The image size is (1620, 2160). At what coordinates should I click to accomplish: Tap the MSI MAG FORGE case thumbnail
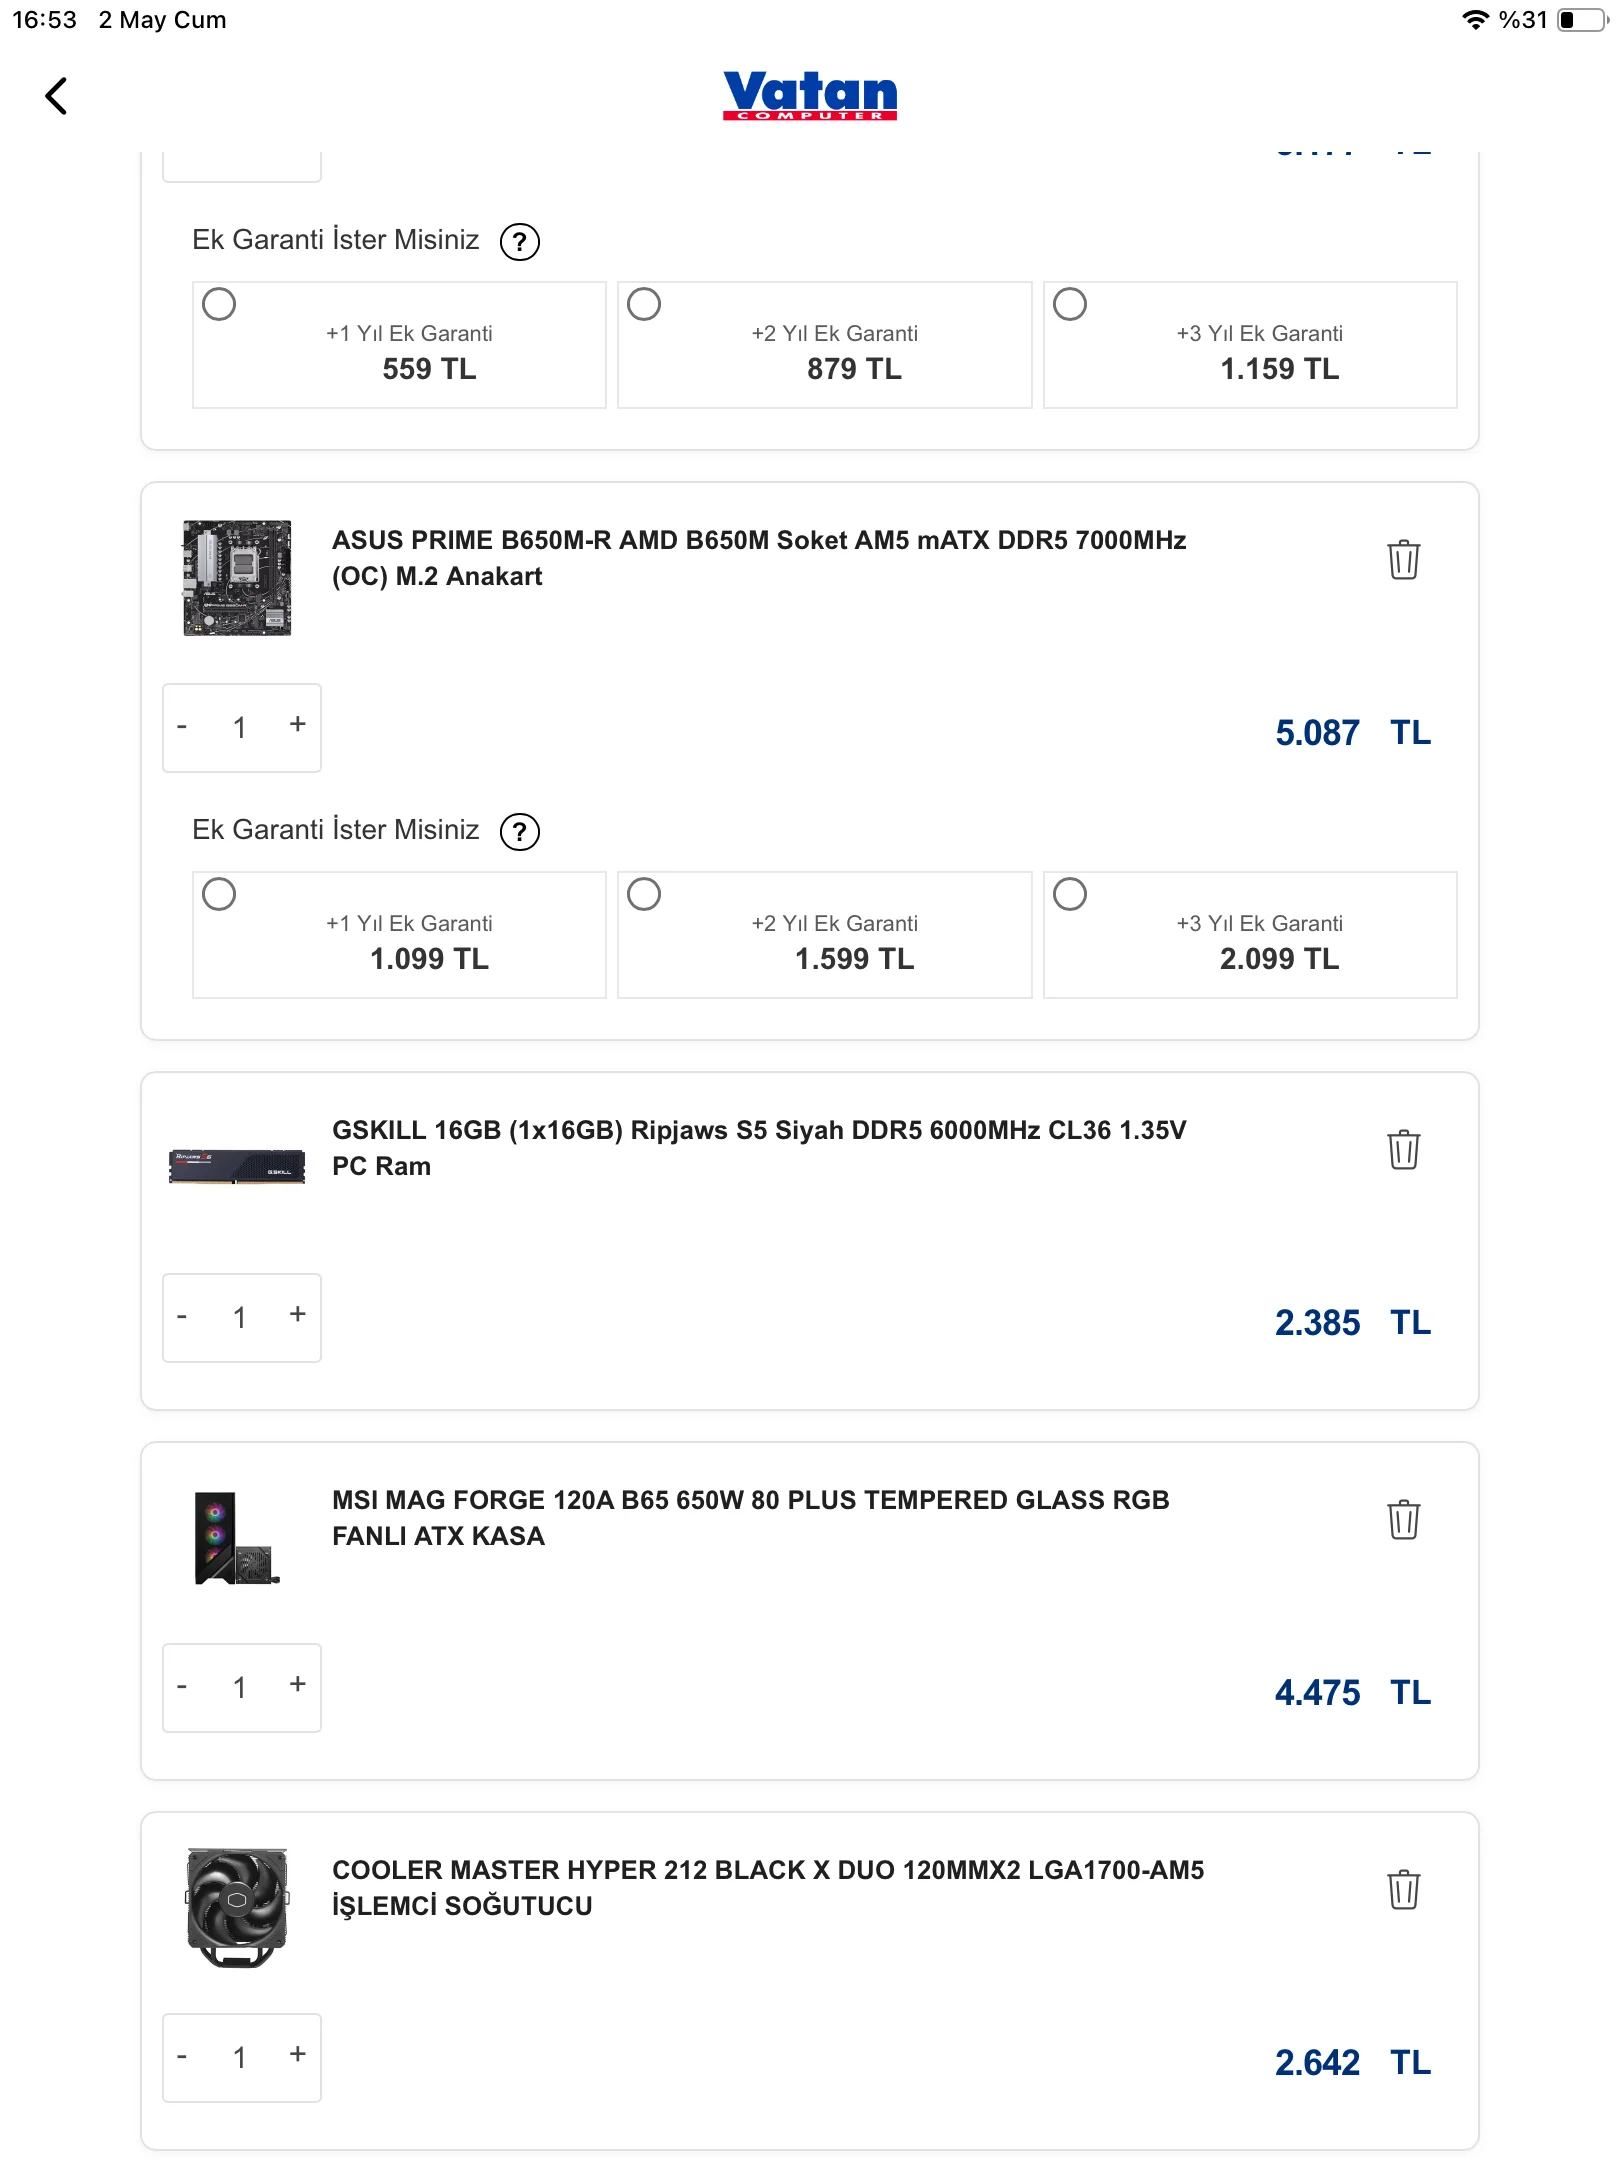pos(237,1538)
